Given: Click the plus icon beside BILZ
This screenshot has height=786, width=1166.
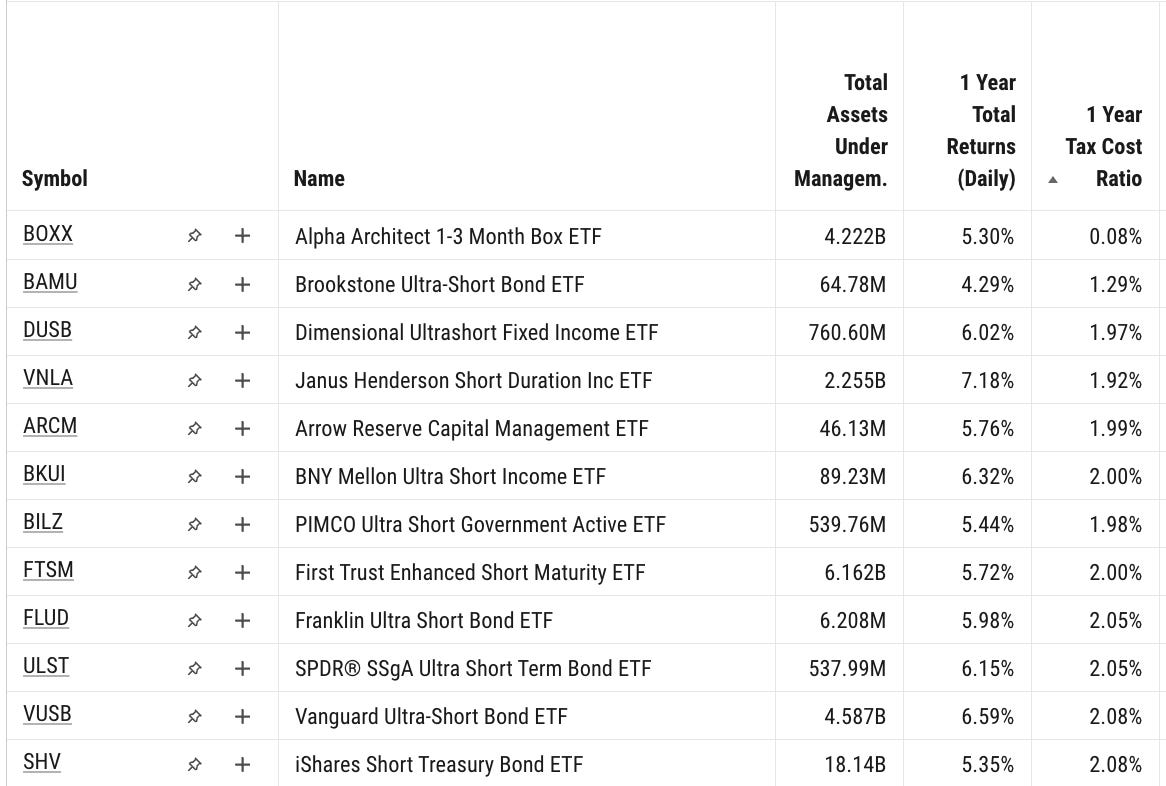Looking at the screenshot, I should (x=242, y=523).
